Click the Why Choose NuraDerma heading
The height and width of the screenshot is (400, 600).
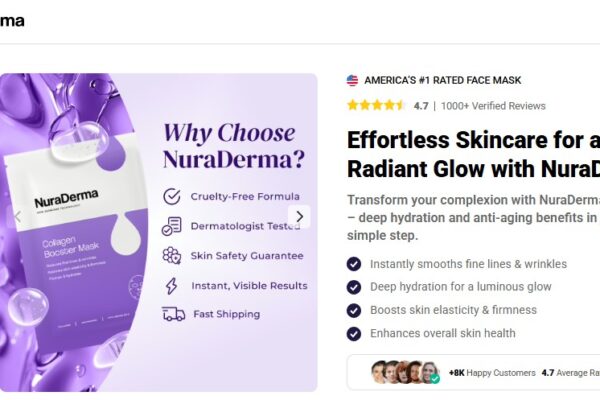[229, 146]
